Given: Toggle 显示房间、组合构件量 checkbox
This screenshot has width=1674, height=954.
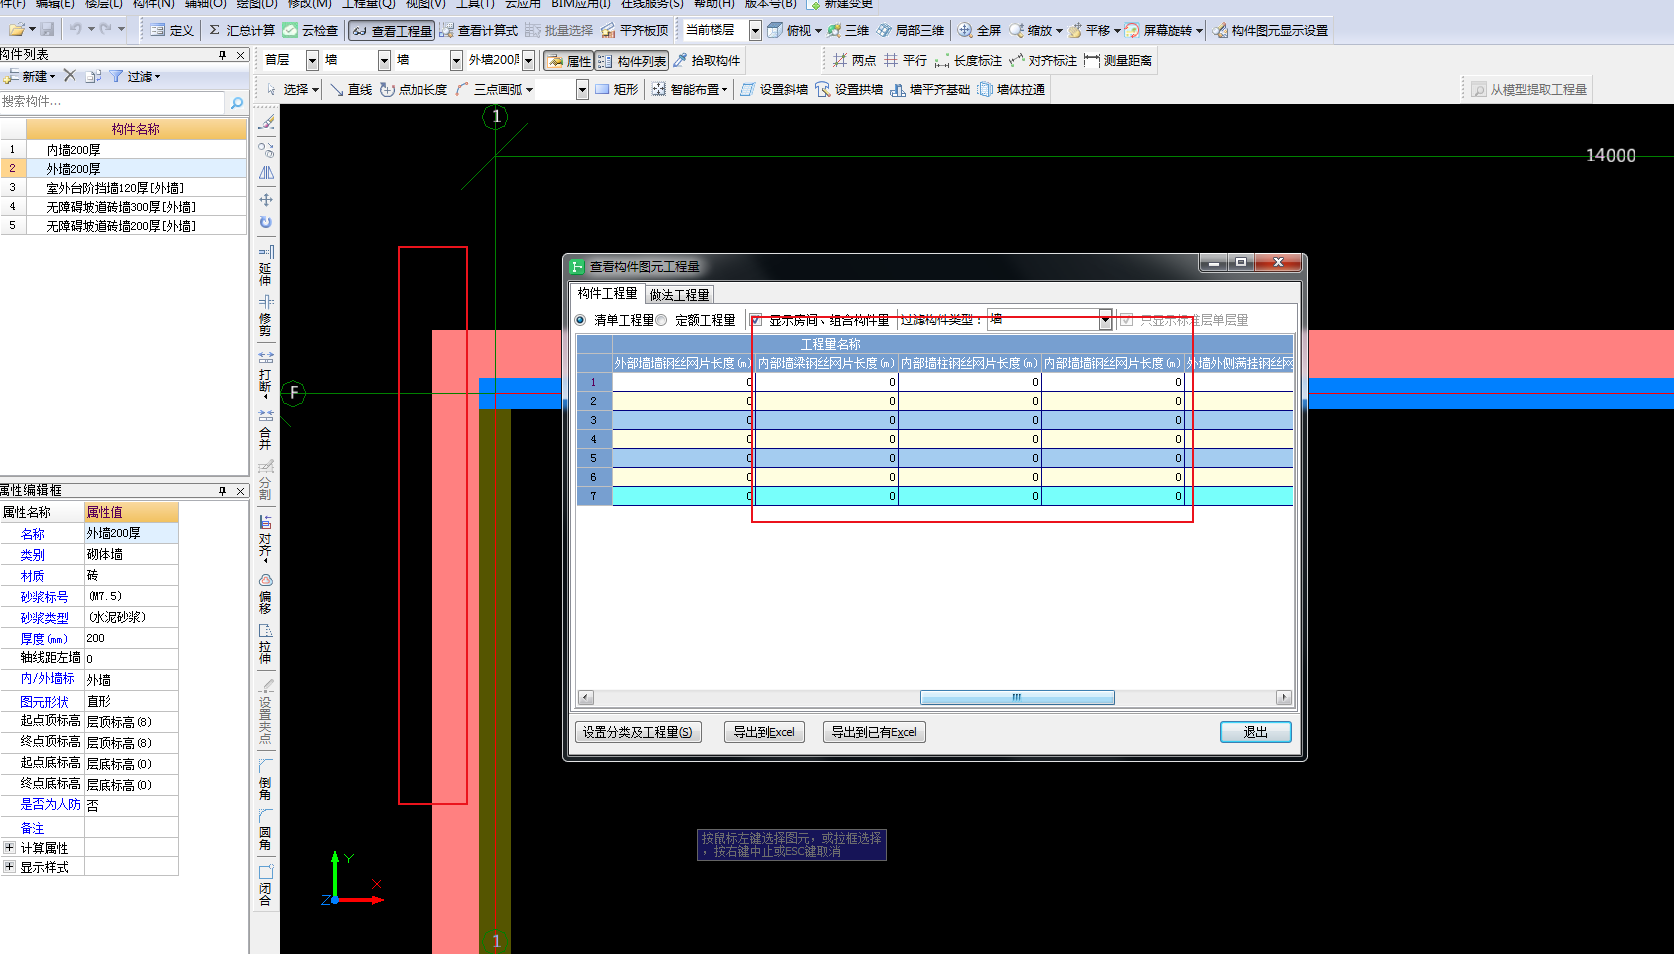Looking at the screenshot, I should coord(756,320).
